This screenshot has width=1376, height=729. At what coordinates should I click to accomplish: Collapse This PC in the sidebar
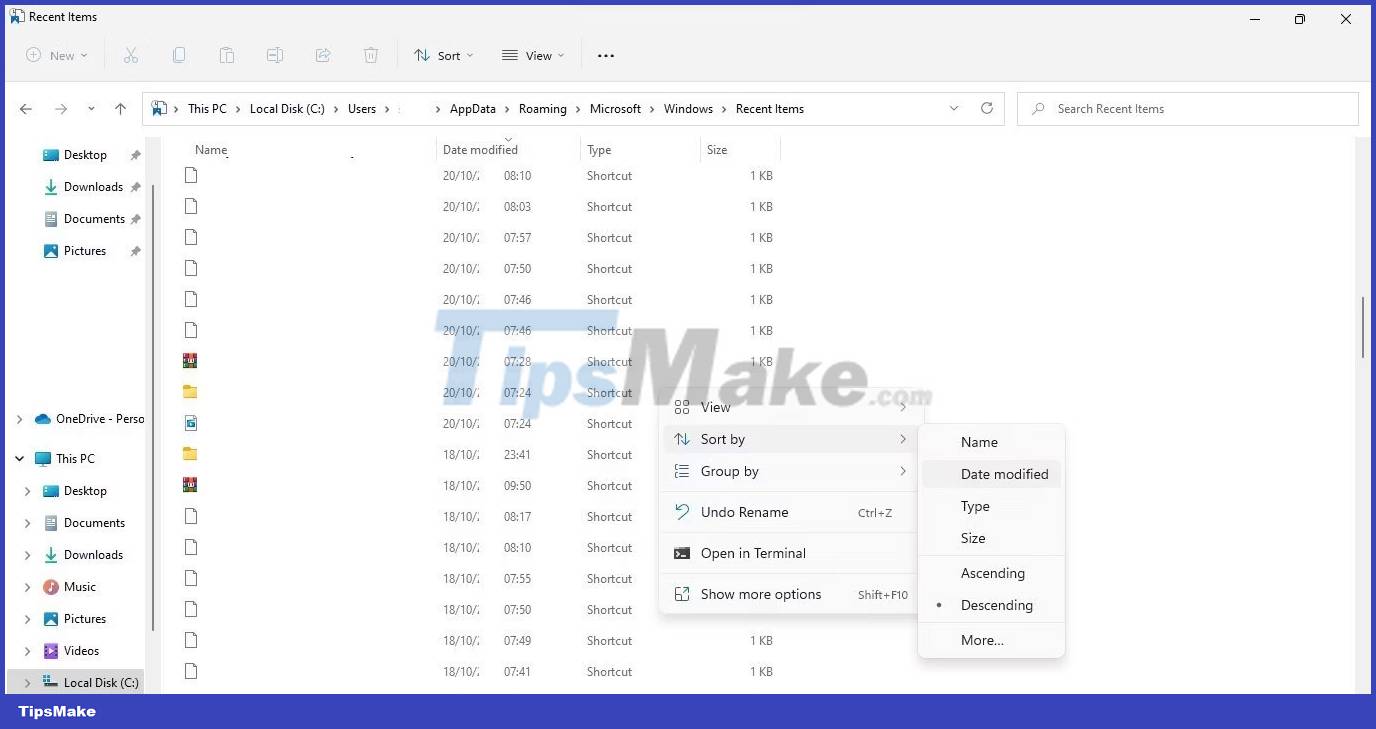point(18,458)
